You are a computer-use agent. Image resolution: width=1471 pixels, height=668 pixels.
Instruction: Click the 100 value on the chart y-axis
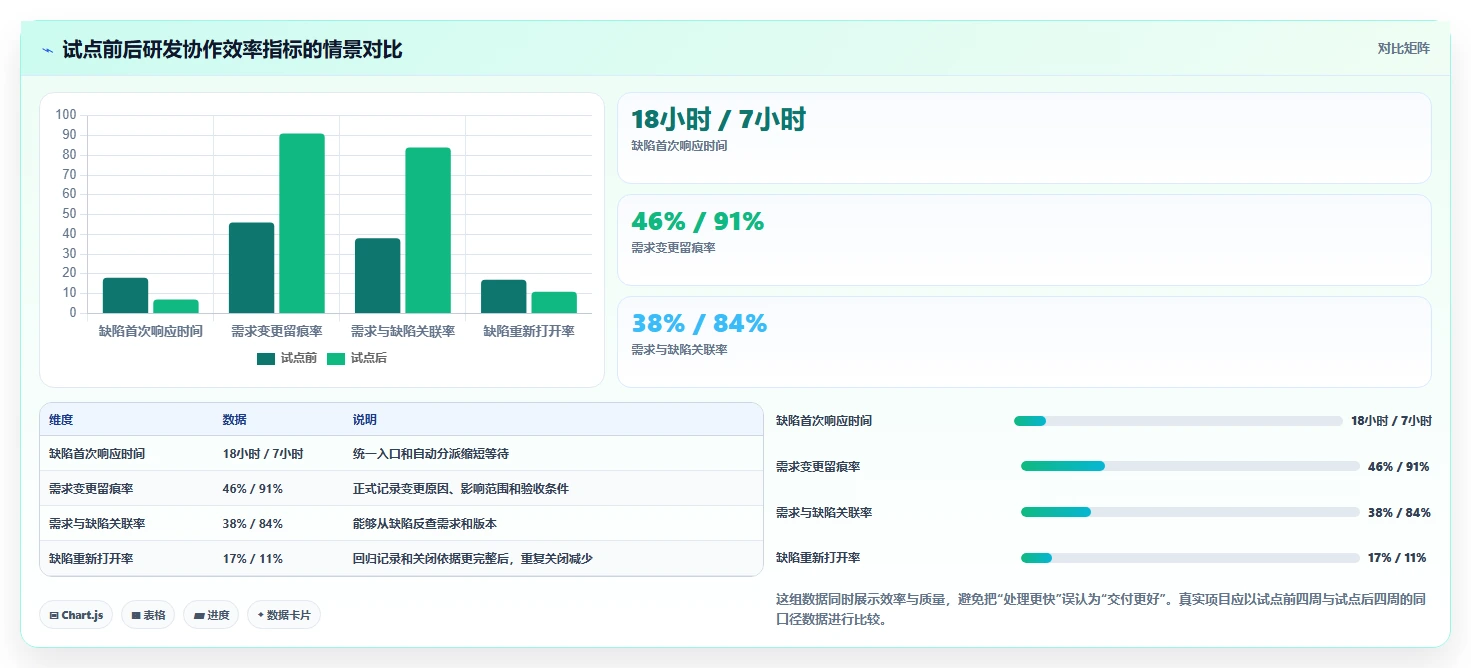[66, 115]
